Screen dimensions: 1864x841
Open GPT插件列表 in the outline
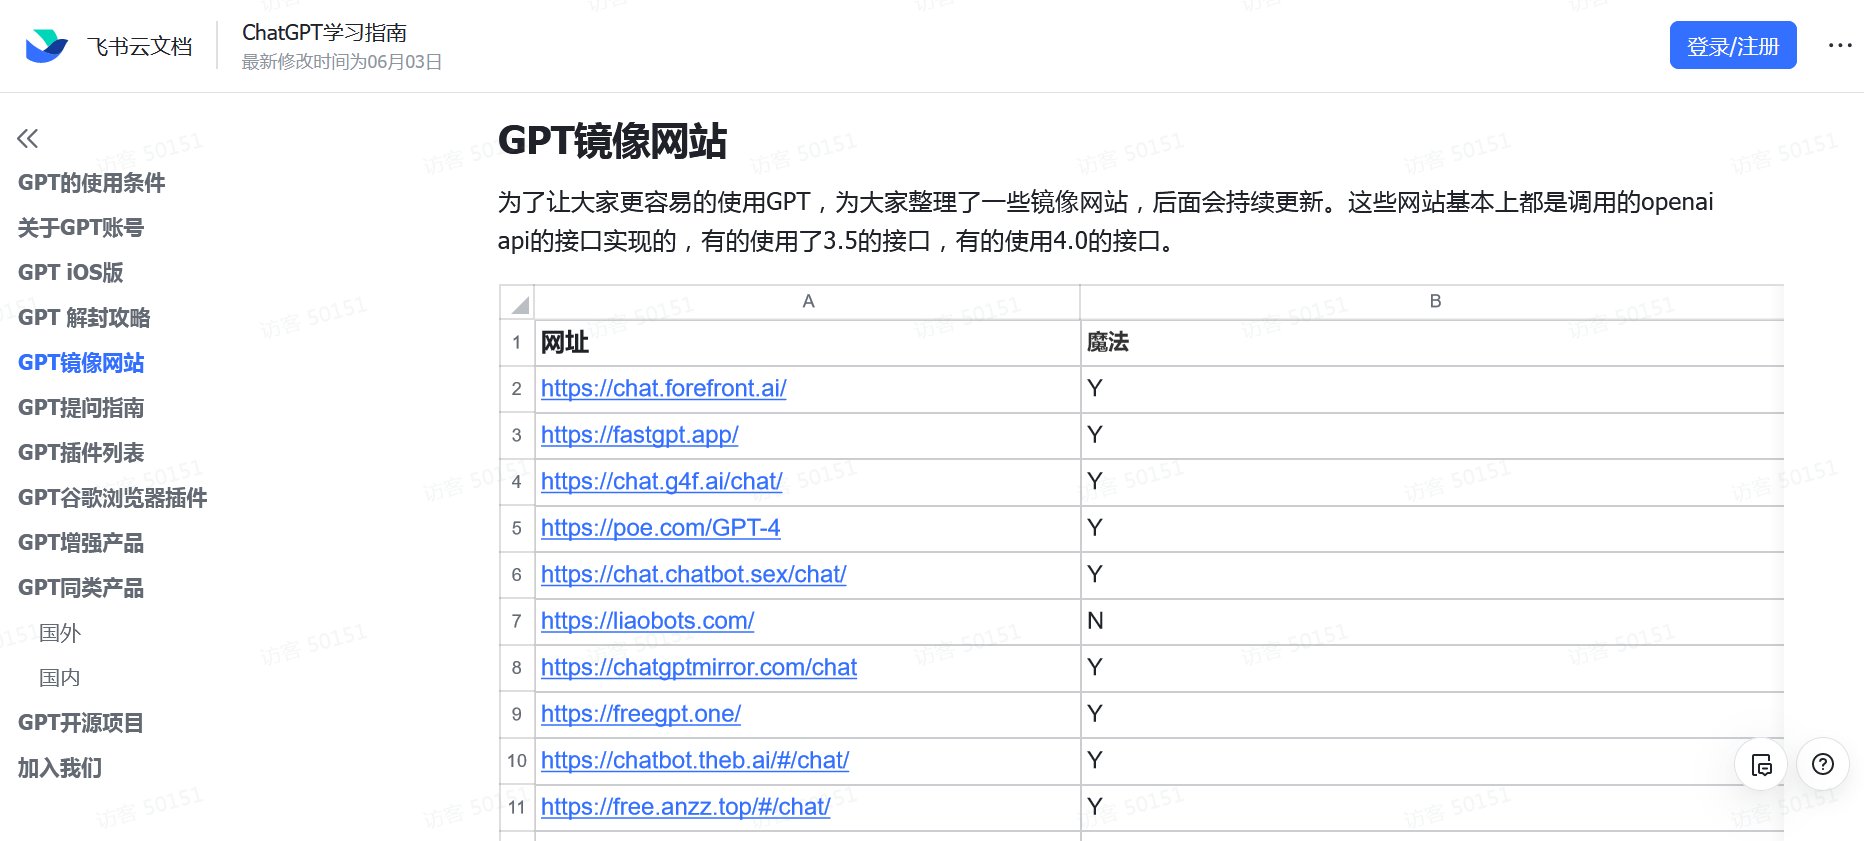point(81,452)
